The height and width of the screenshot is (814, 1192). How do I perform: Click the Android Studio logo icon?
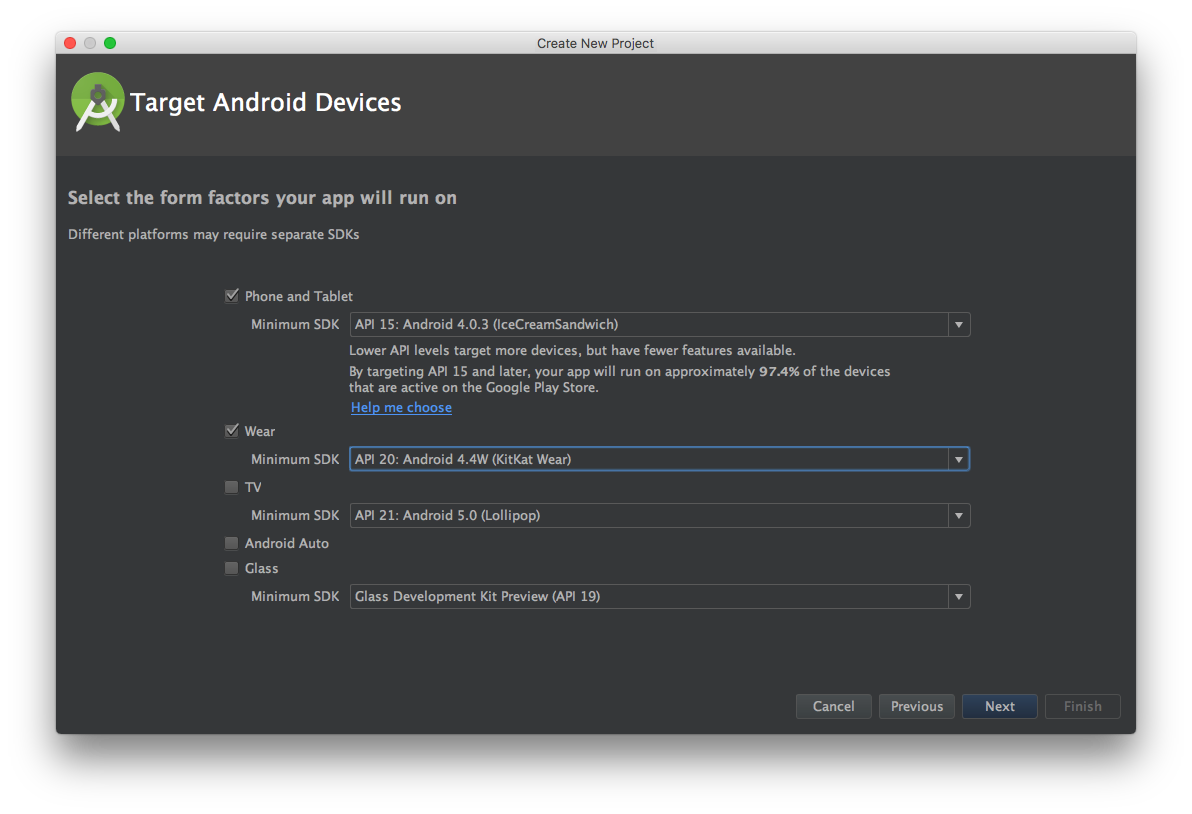point(97,102)
